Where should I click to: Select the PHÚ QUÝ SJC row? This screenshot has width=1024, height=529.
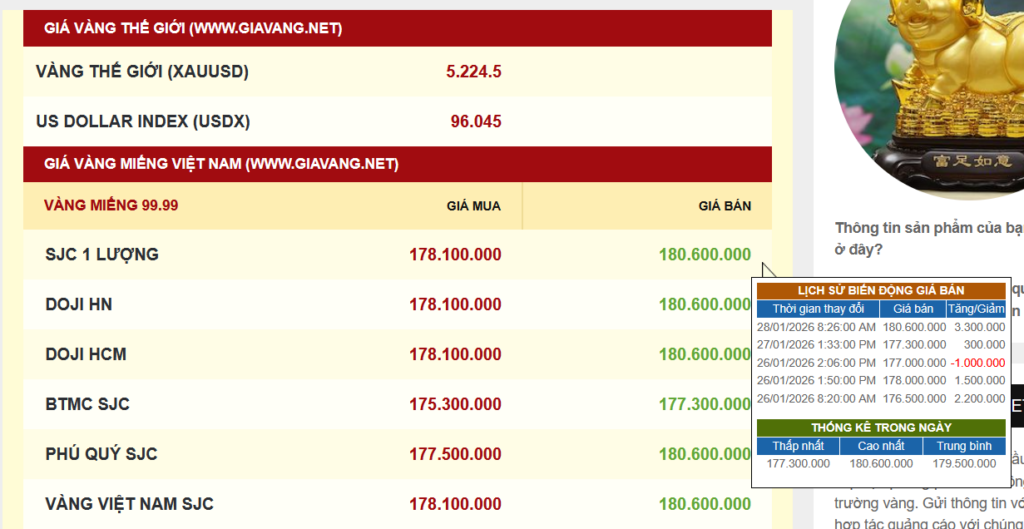pyautogui.click(x=102, y=454)
